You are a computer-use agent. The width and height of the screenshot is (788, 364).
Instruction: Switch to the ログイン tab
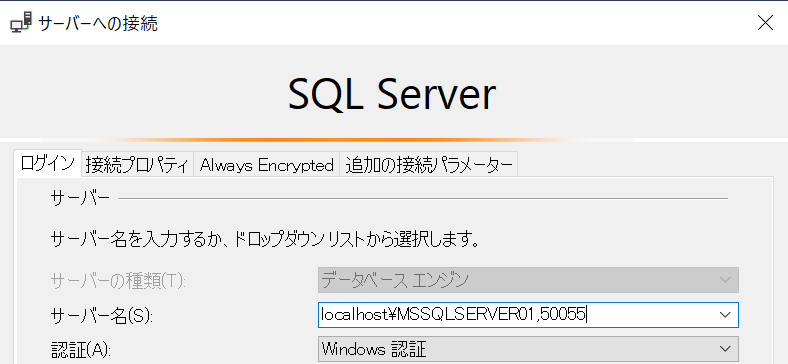tap(48, 164)
